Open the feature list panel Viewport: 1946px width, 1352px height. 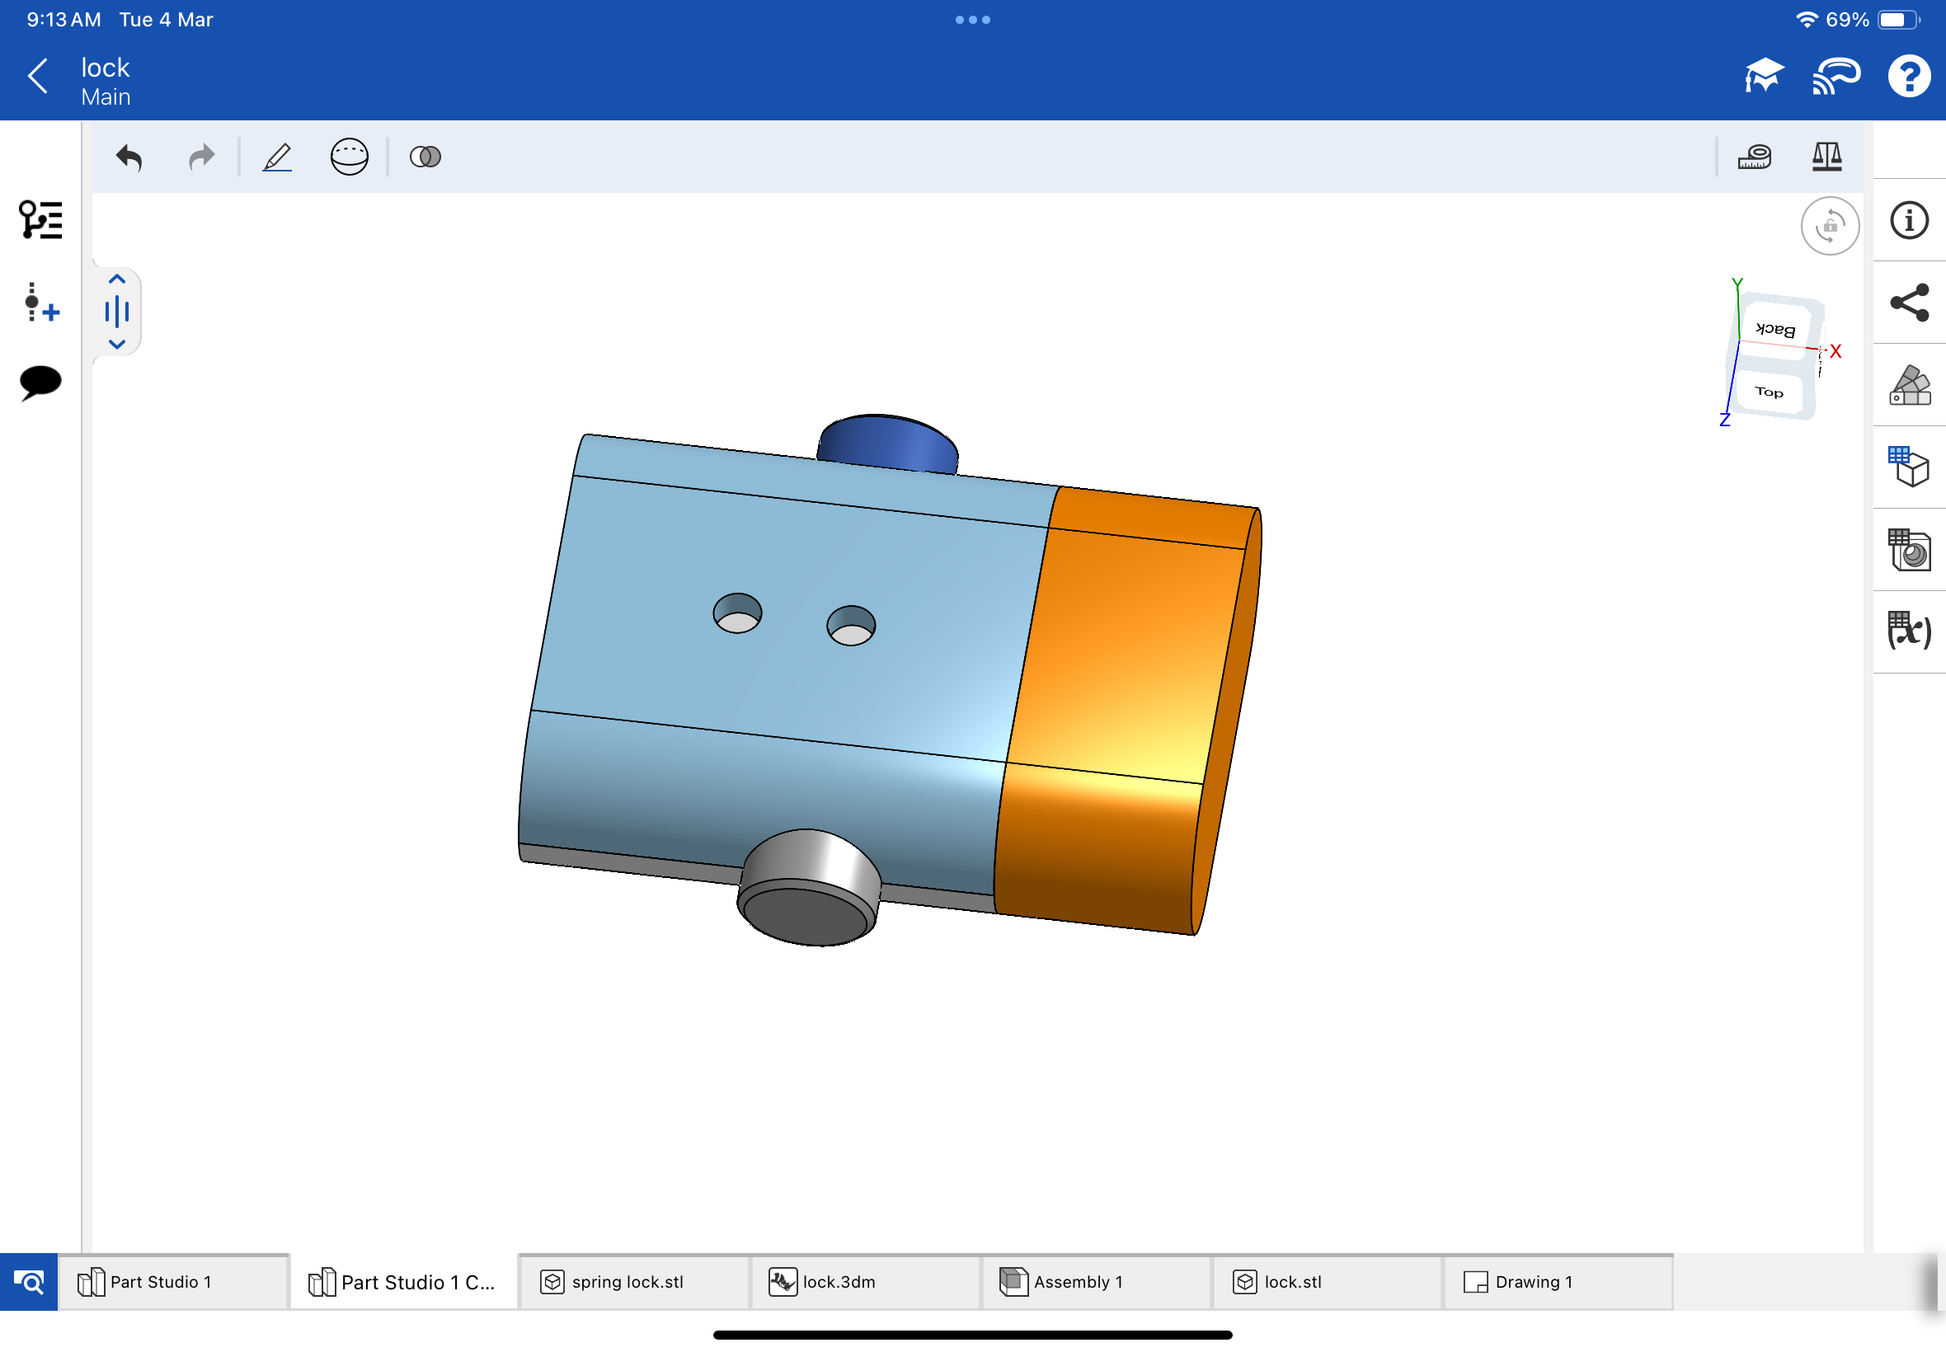[x=41, y=220]
